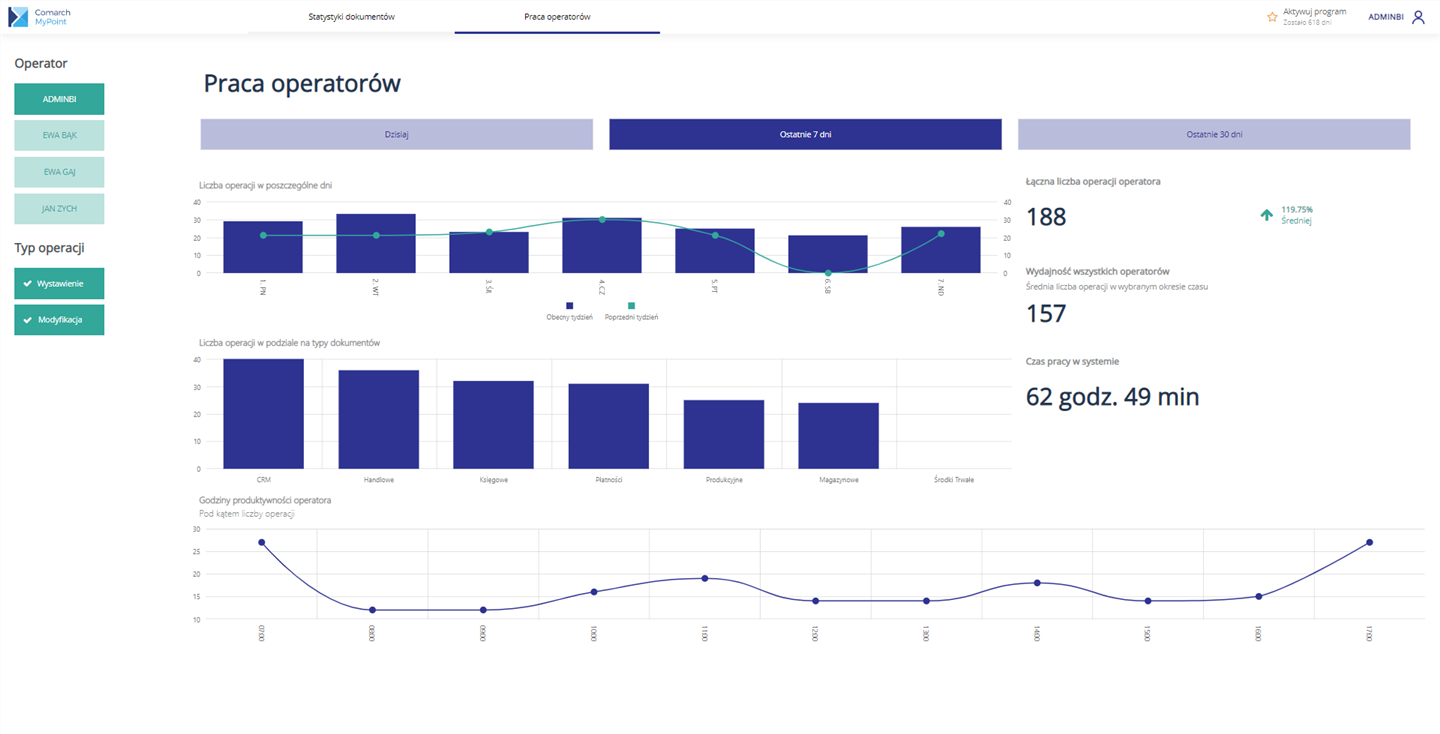The image size is (1440, 734).
Task: Open the ADMINBI user profile icon
Action: [x=1418, y=17]
